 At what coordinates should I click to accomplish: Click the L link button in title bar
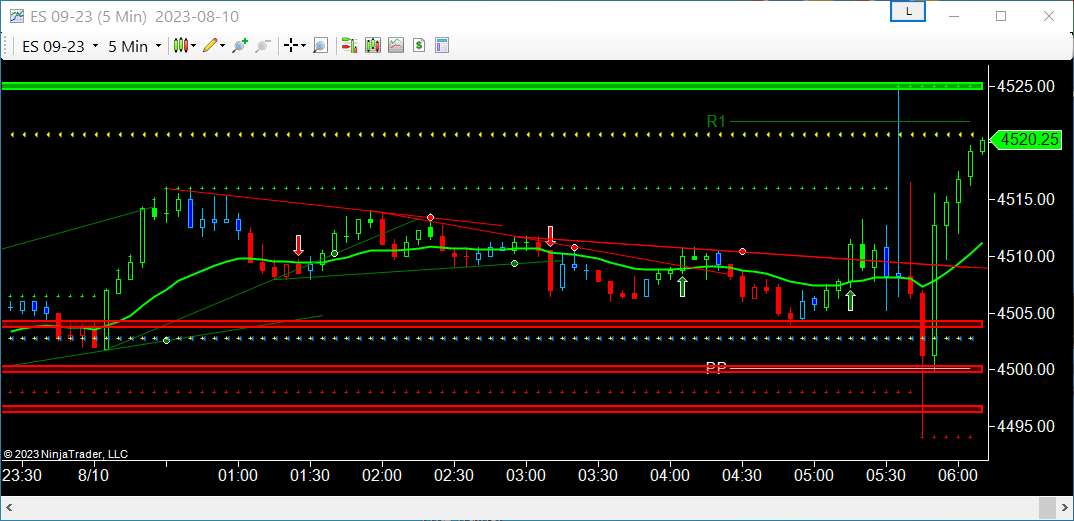pyautogui.click(x=908, y=12)
